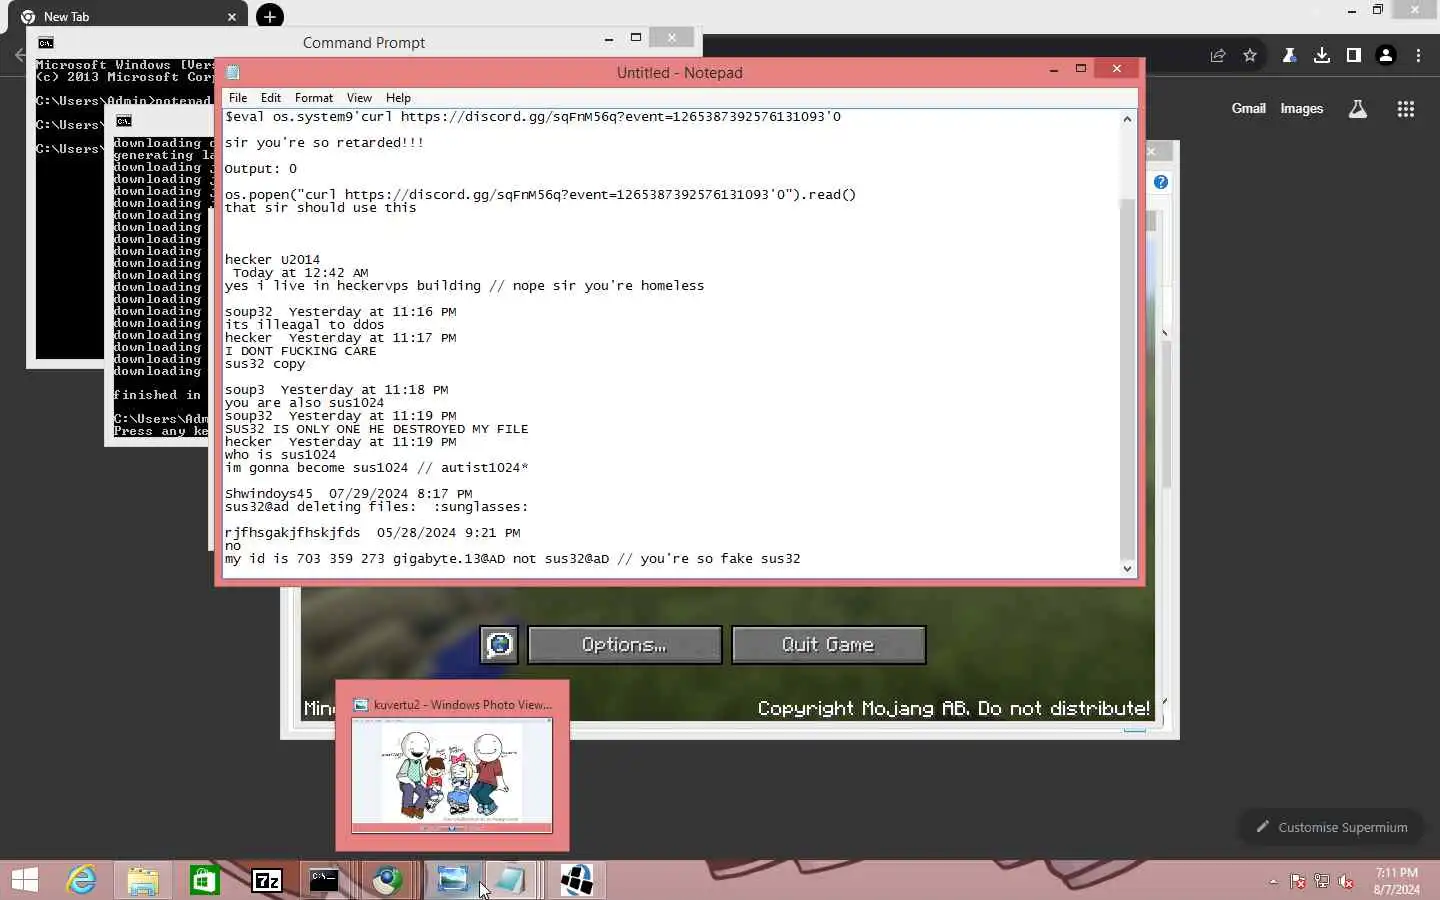The width and height of the screenshot is (1440, 900).
Task: Open the Notepad View menu
Action: (x=359, y=98)
